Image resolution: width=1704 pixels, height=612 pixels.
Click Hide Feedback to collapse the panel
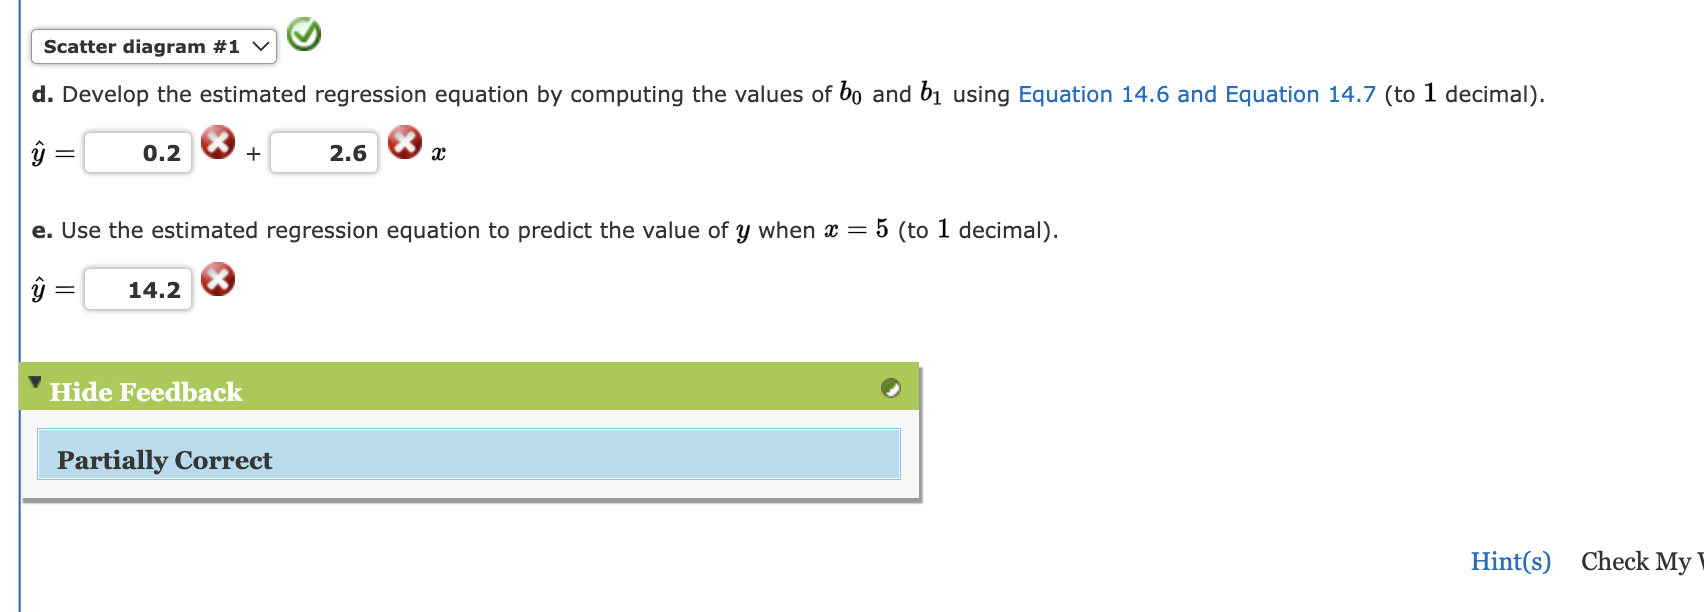coord(146,391)
